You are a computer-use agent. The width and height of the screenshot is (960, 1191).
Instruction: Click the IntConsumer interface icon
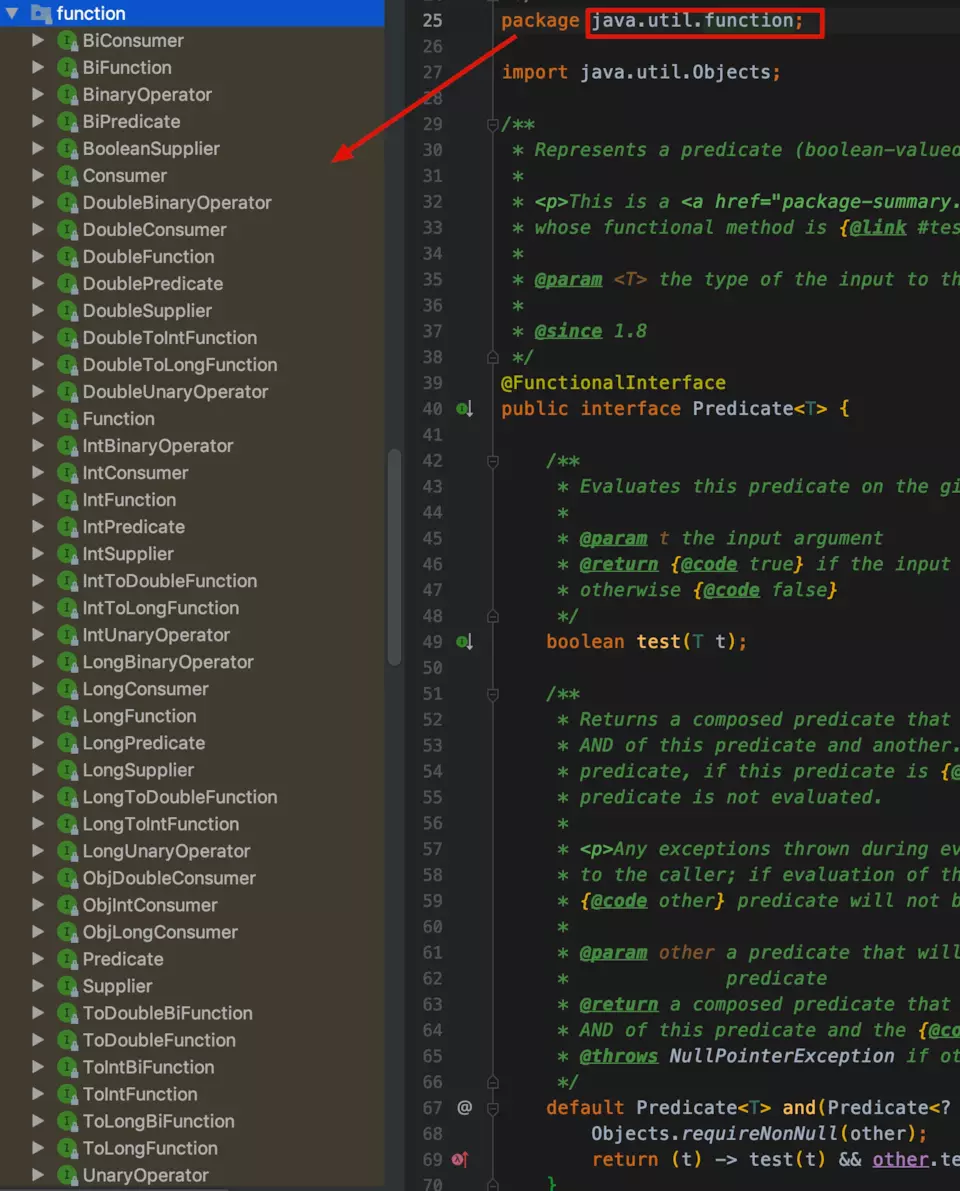(68, 472)
